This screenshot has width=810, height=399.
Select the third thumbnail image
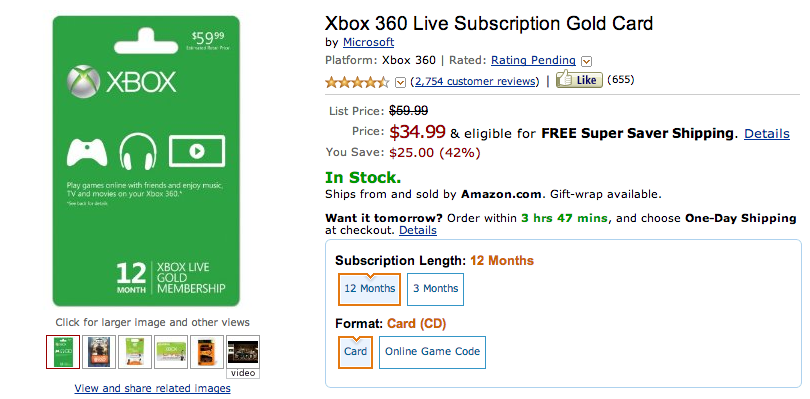[135, 352]
